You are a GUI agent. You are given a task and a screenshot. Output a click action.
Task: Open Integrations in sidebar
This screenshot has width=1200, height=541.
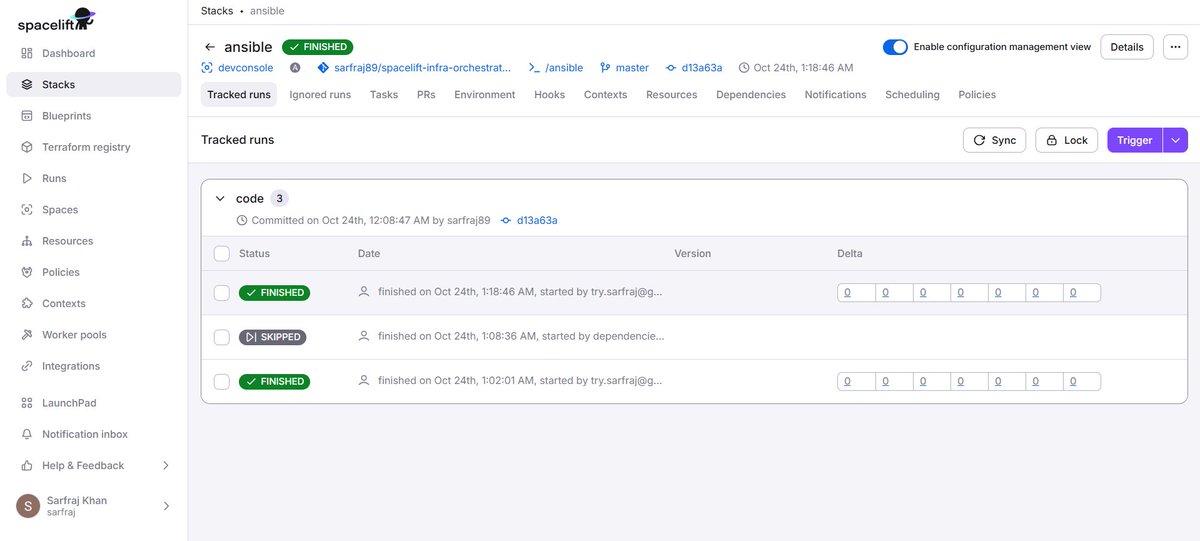[x=93, y=366]
